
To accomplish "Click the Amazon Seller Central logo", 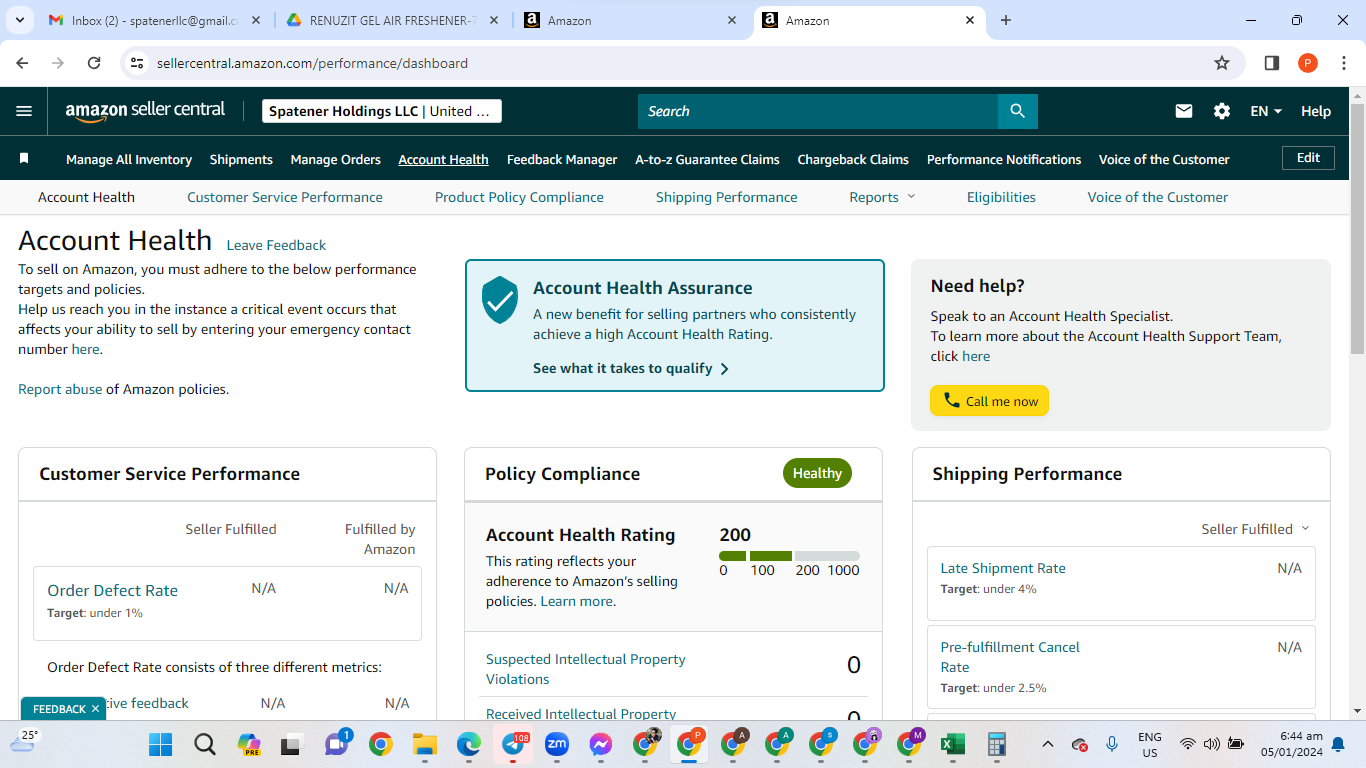I will 145,111.
